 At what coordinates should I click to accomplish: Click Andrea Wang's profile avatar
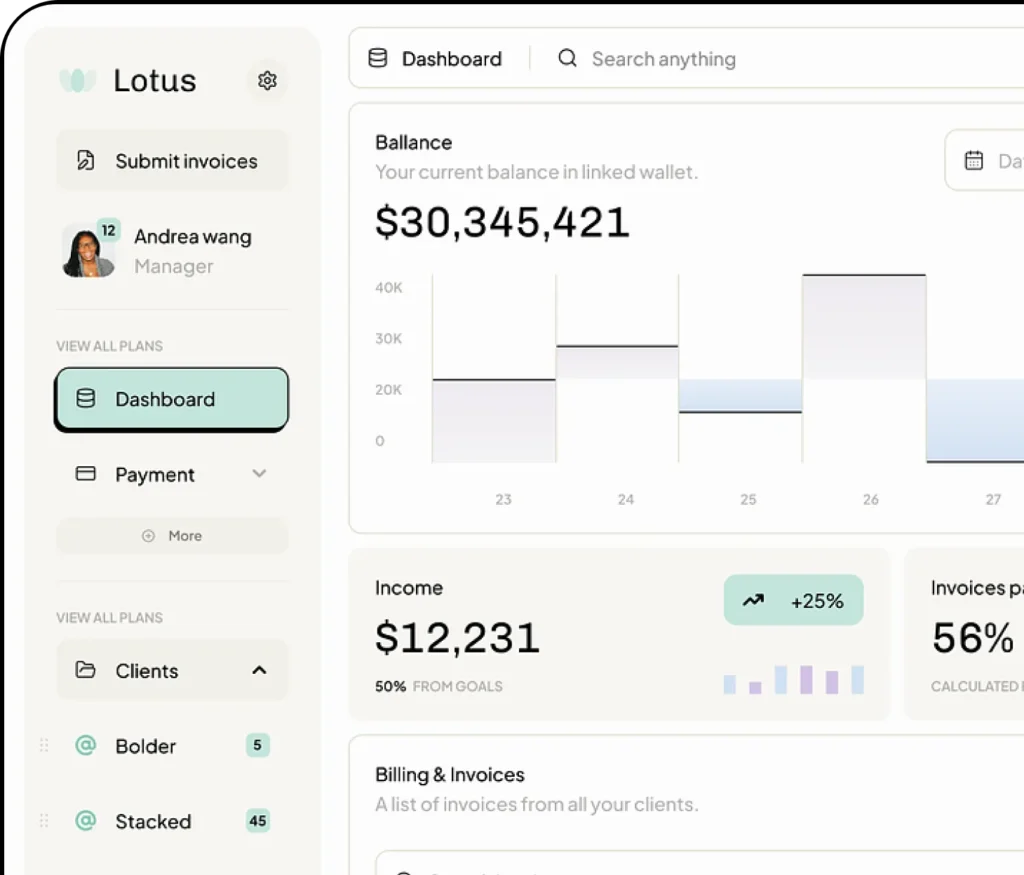(88, 251)
